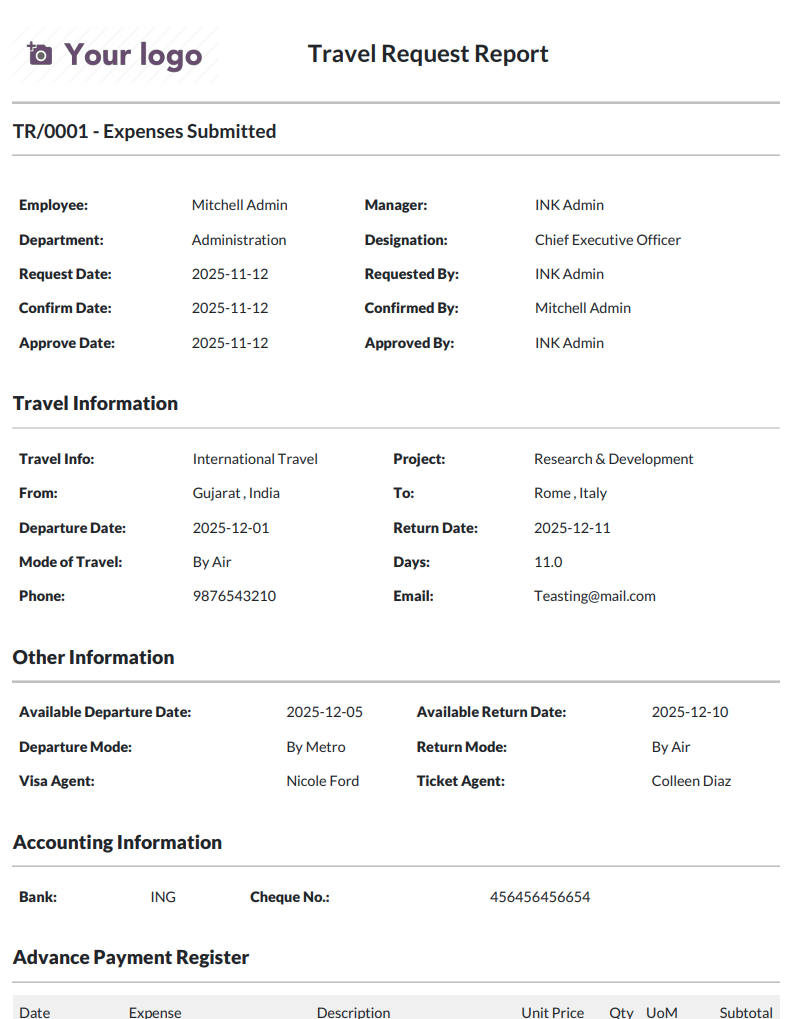Click the Other Information section heading
Screen dimensions: 793x1019
94,658
